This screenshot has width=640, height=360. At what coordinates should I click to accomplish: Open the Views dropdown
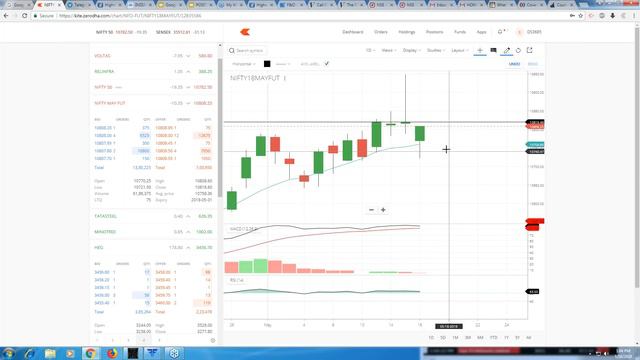[389, 50]
